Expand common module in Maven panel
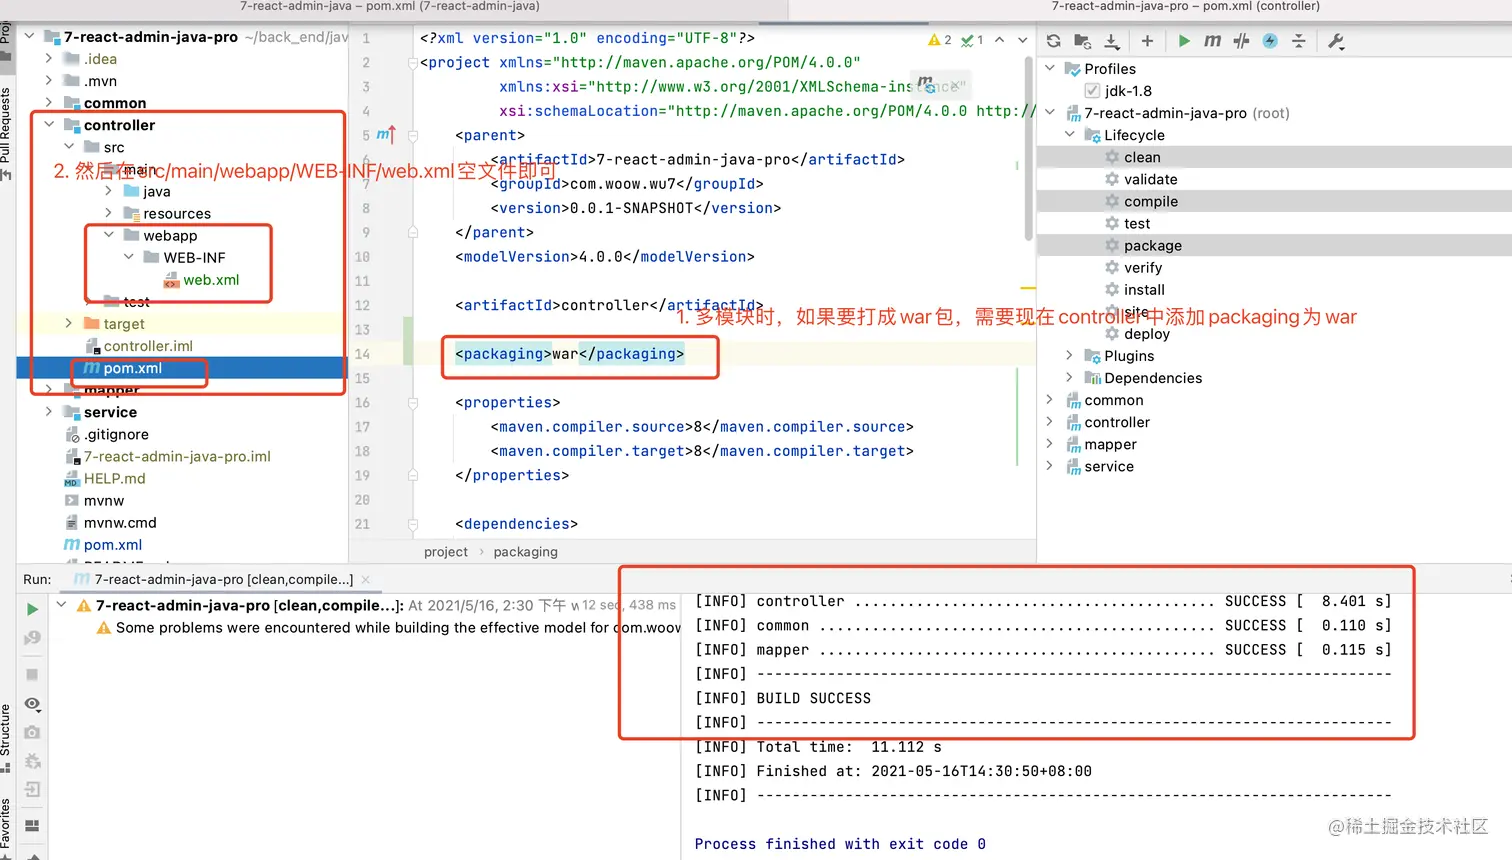This screenshot has height=860, width=1512. click(x=1050, y=399)
